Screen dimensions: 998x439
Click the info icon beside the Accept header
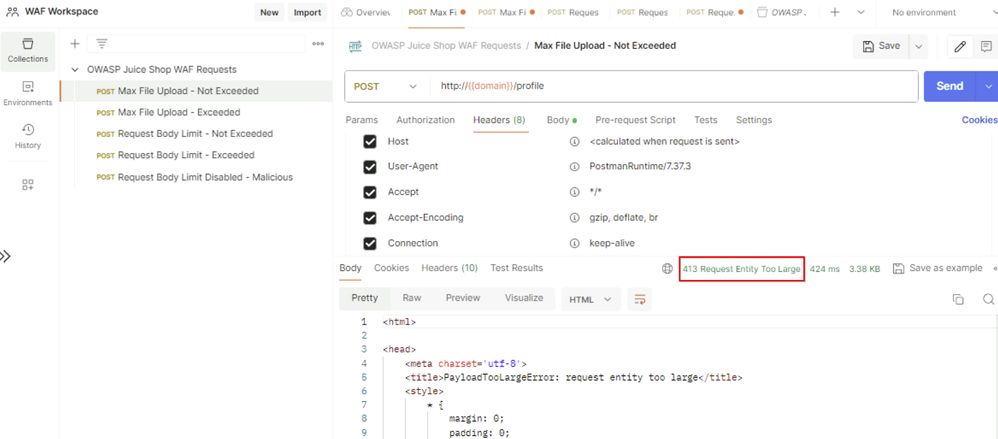tap(575, 192)
